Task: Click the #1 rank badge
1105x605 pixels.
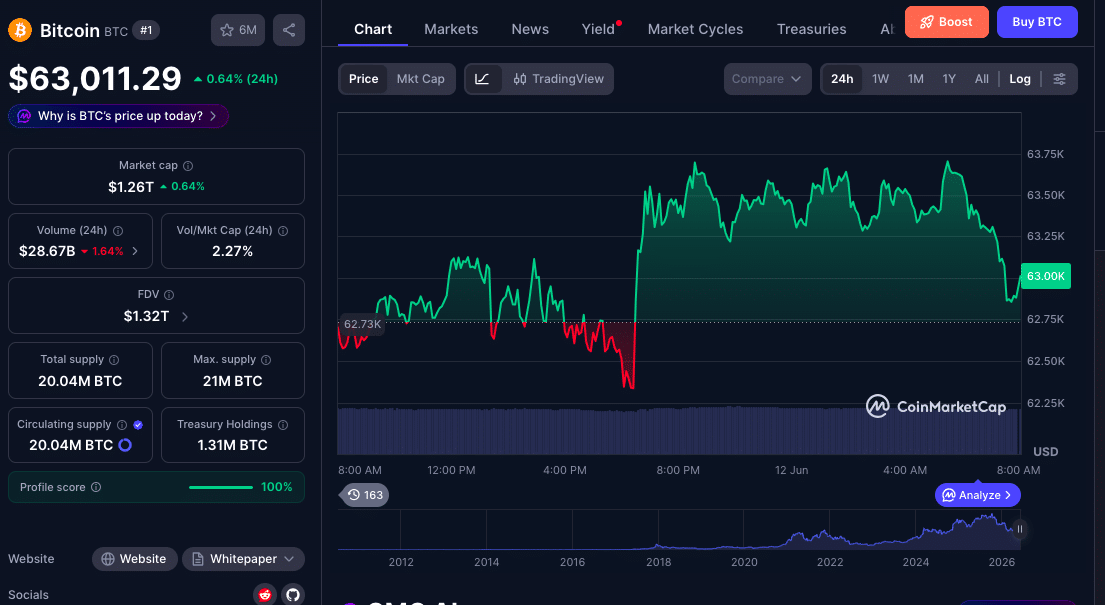Action: click(x=146, y=30)
